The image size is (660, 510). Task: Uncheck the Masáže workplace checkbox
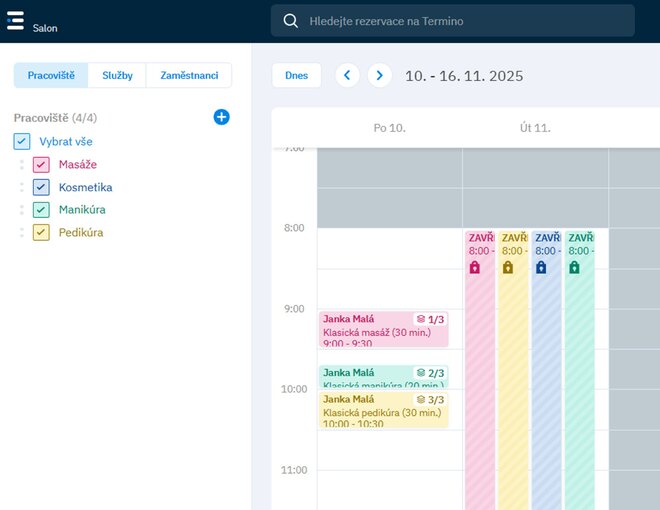pyautogui.click(x=41, y=165)
